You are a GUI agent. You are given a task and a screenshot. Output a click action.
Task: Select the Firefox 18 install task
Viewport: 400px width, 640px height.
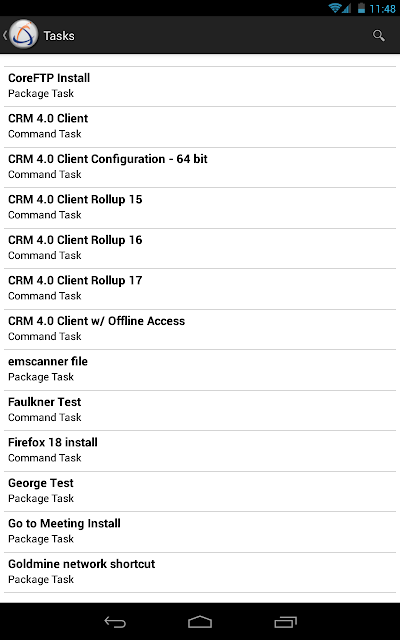[x=200, y=451]
